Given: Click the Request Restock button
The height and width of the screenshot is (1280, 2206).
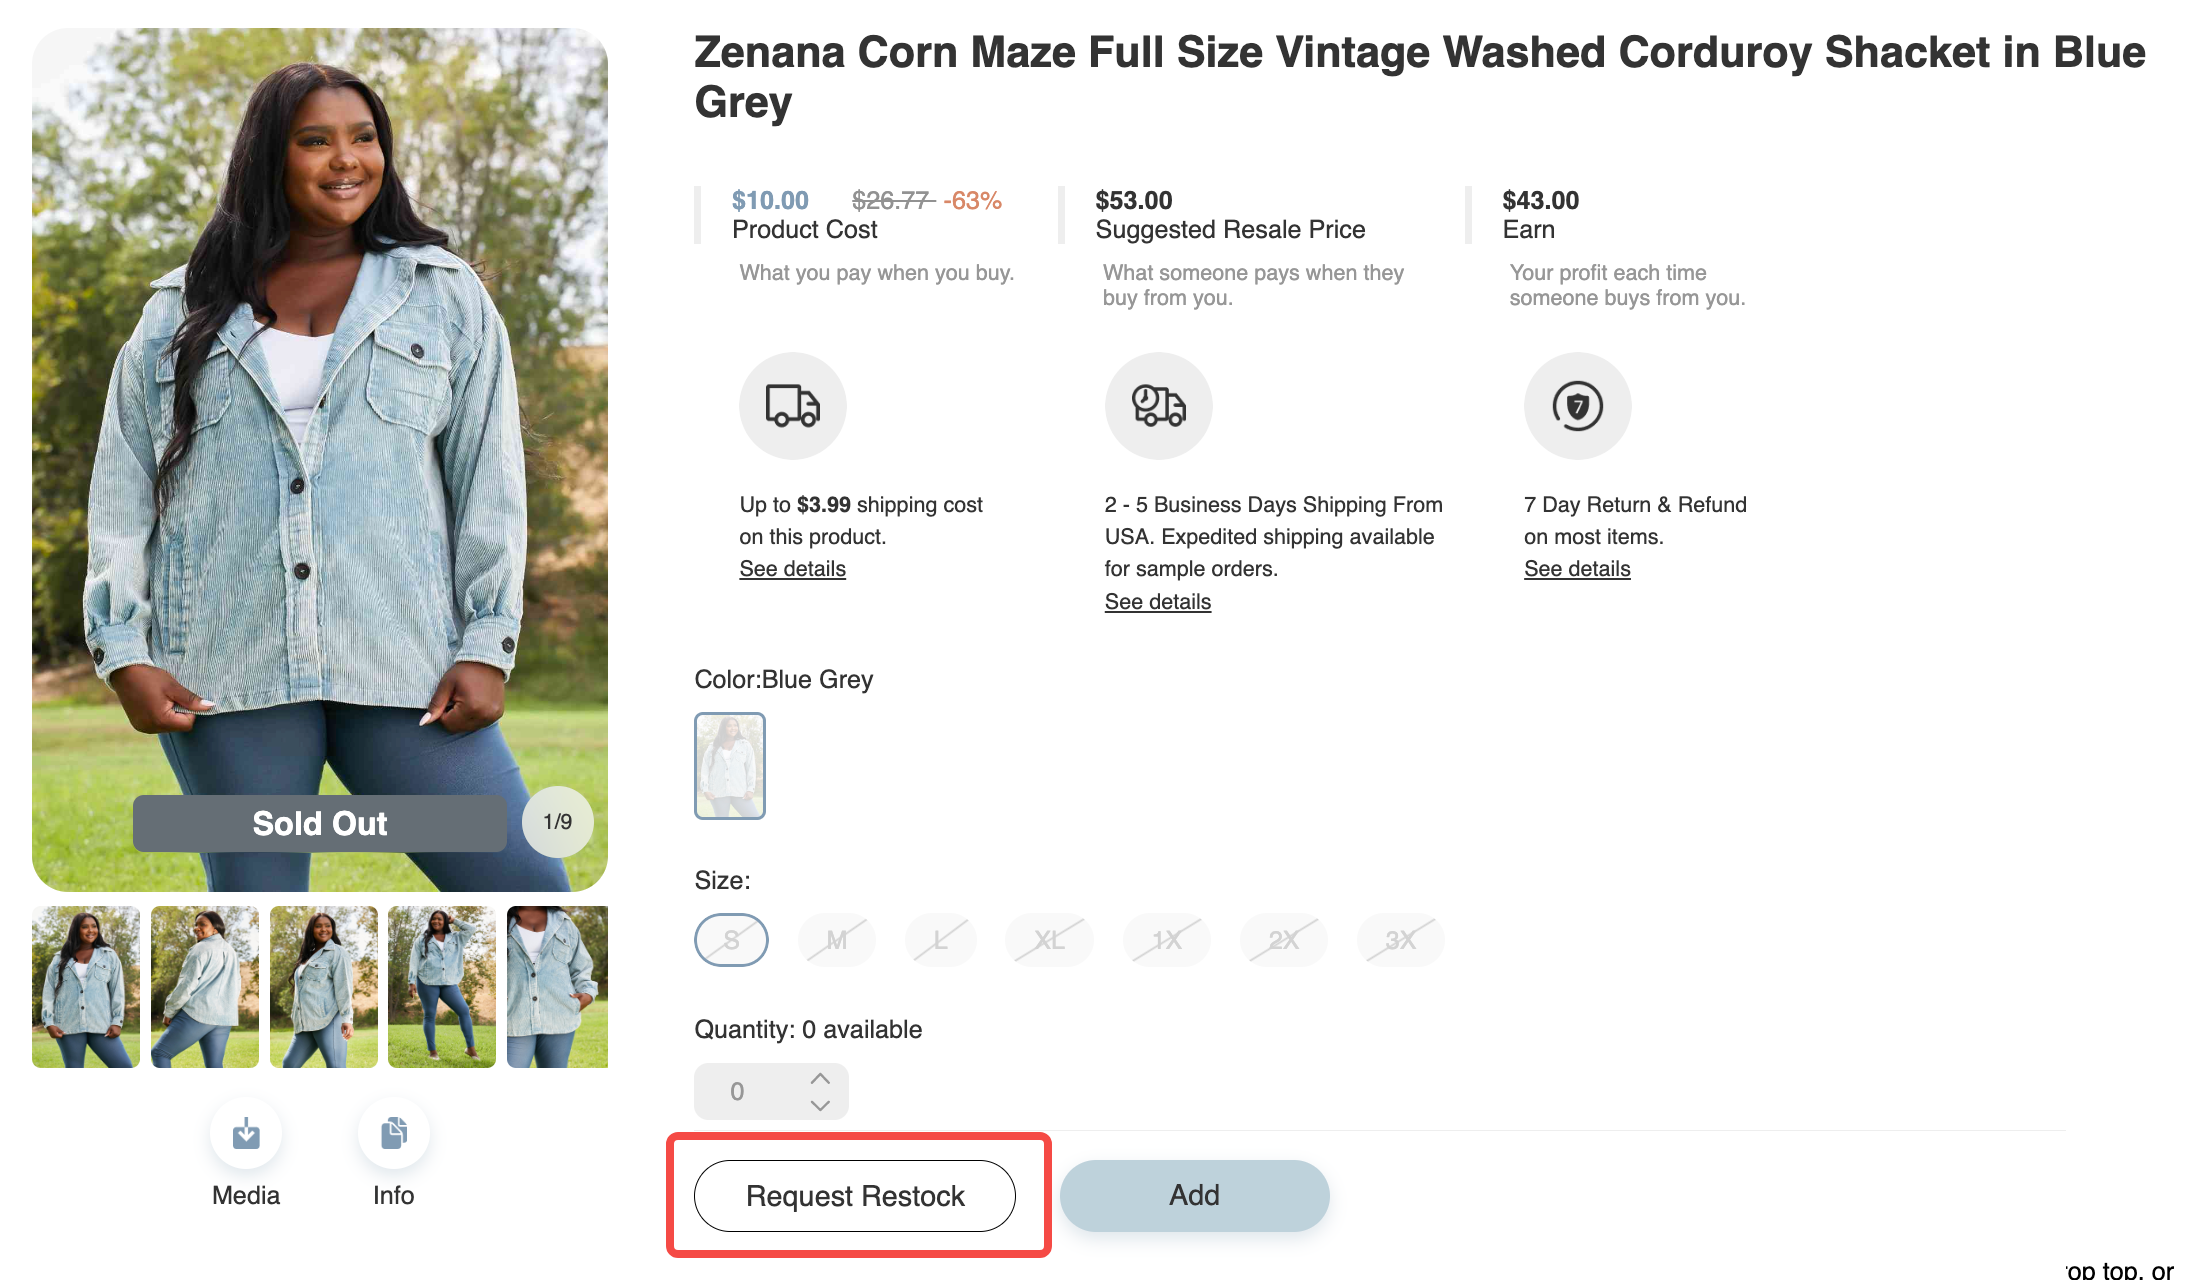Looking at the screenshot, I should pyautogui.click(x=855, y=1196).
